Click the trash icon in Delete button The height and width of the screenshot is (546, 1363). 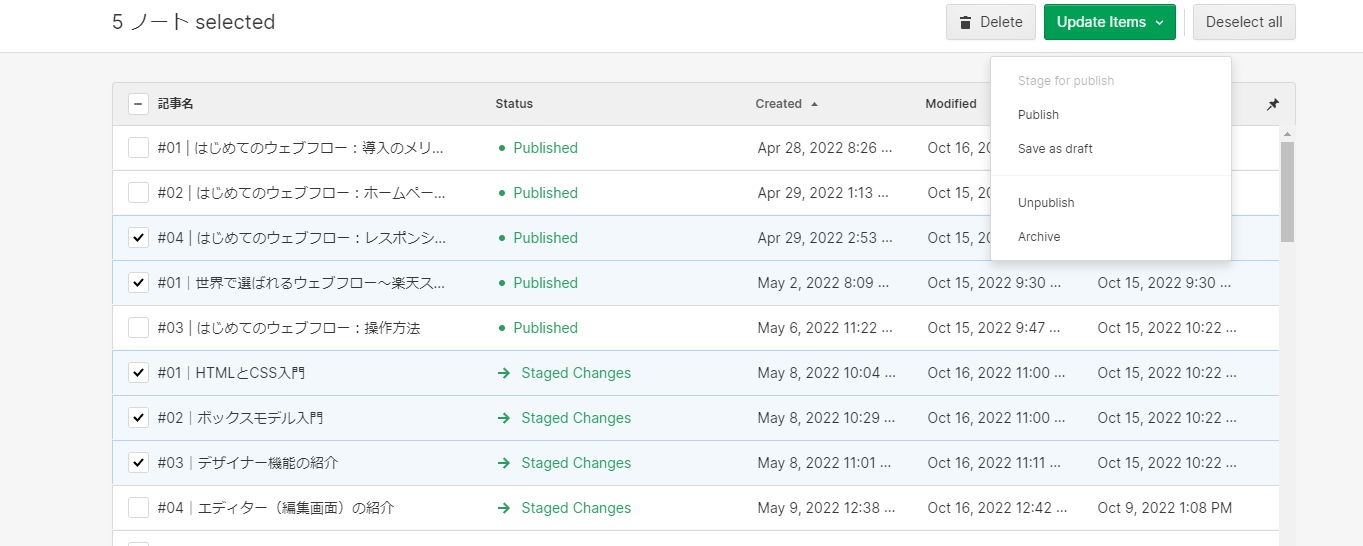point(965,22)
